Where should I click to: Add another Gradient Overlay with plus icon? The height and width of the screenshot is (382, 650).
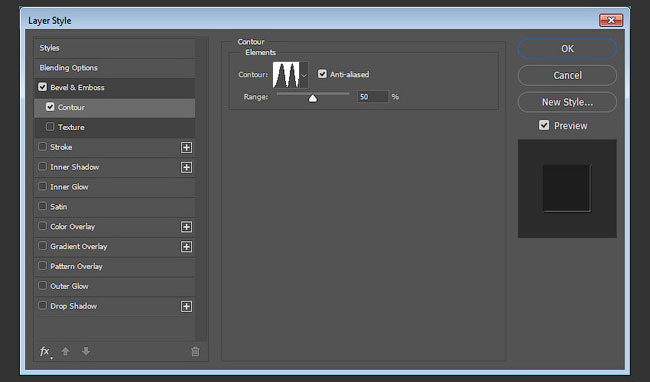pos(187,247)
